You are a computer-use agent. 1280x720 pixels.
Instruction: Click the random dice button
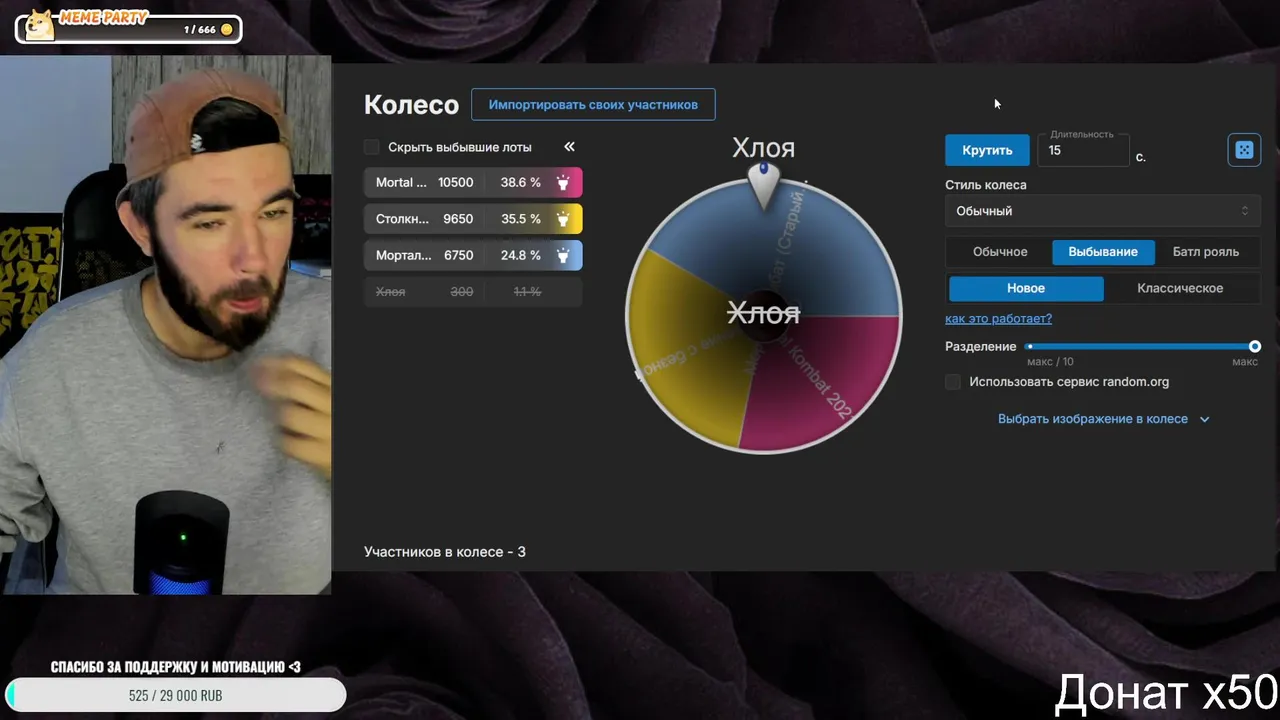1244,150
